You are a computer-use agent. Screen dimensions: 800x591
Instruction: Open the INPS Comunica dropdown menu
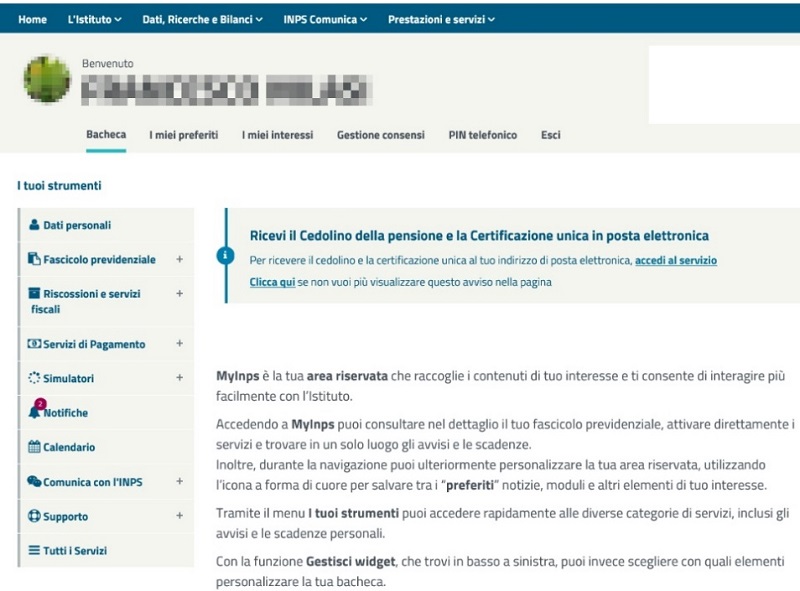point(326,19)
